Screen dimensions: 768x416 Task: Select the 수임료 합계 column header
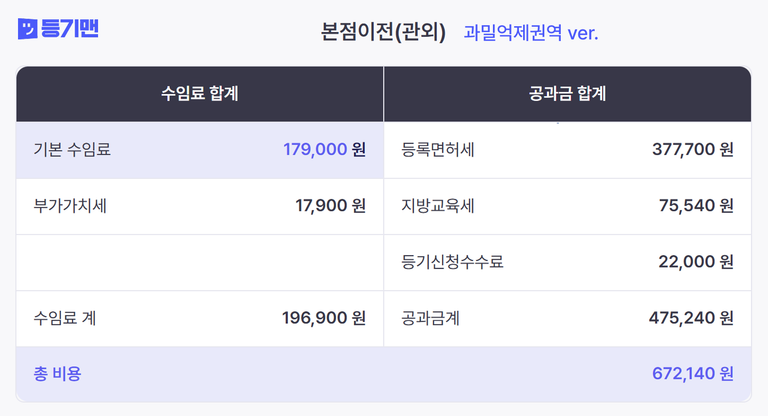199,95
